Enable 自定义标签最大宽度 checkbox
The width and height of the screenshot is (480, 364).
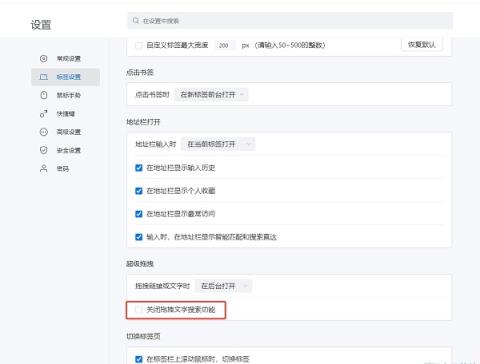(x=139, y=45)
